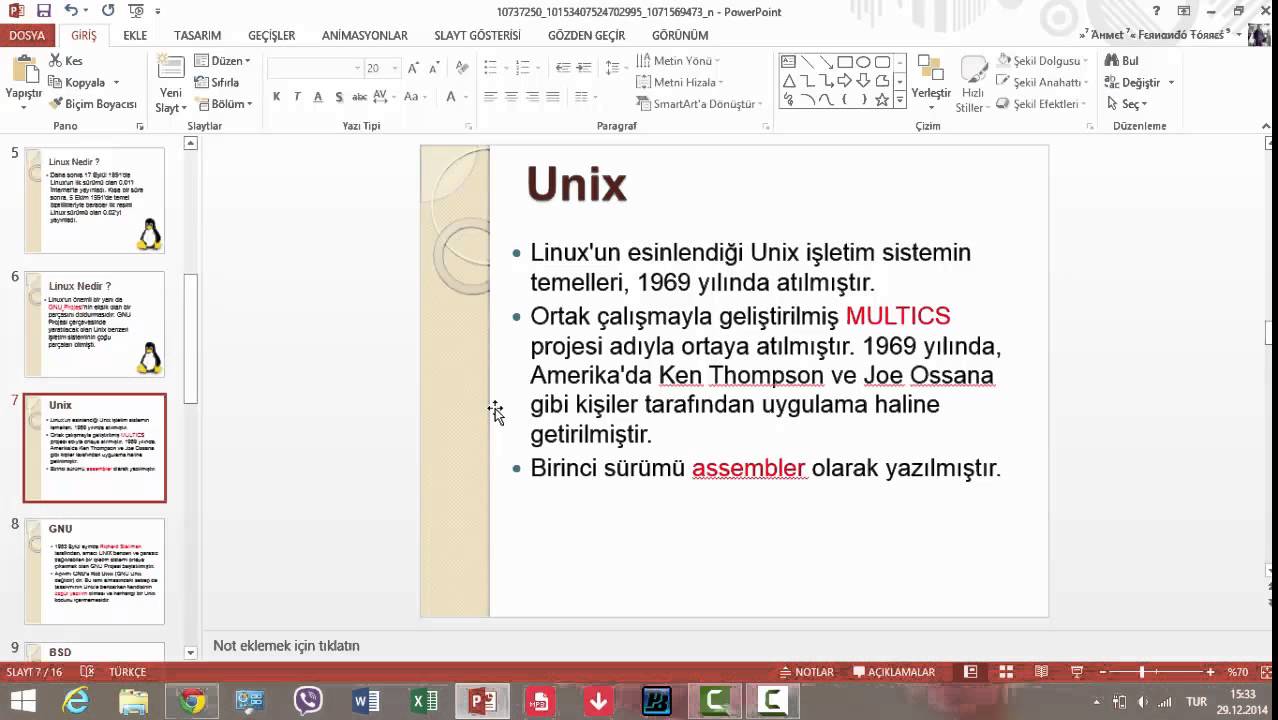Switch to reading view
The image size is (1278, 720).
(1041, 672)
